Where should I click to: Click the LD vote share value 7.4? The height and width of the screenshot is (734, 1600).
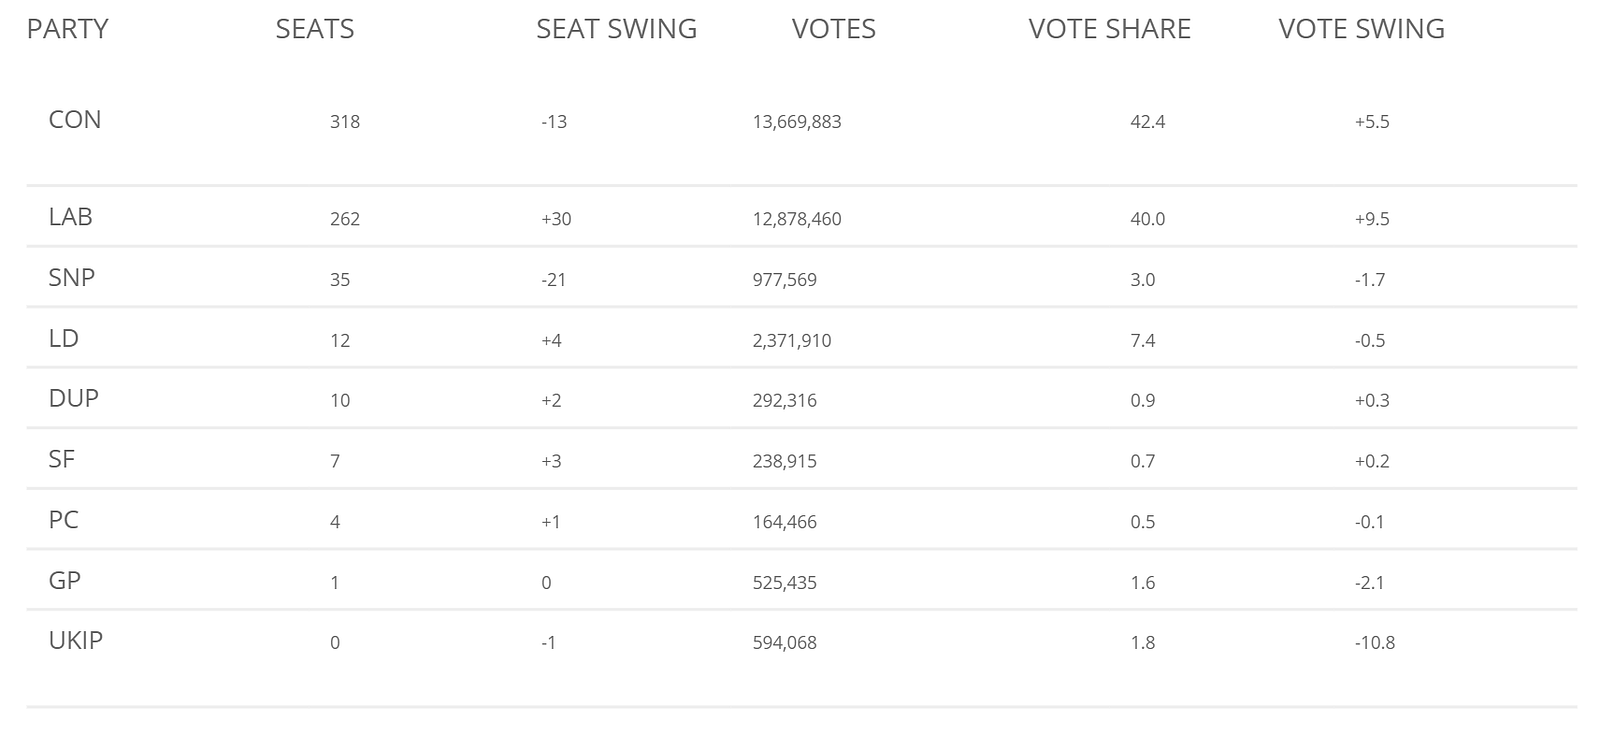pyautogui.click(x=1142, y=341)
